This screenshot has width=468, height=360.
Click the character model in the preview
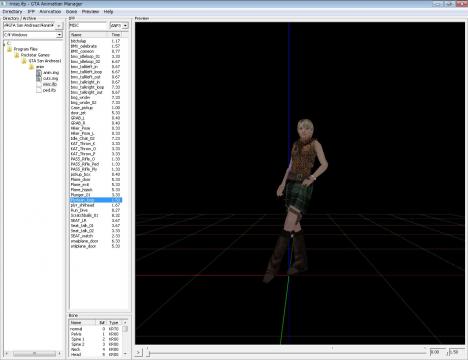296,200
